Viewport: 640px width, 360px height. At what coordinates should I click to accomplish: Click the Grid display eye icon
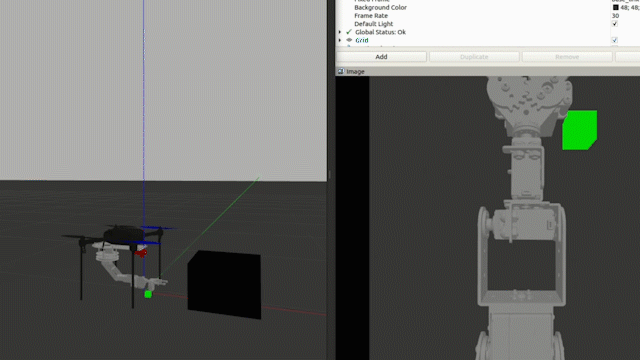(x=349, y=40)
